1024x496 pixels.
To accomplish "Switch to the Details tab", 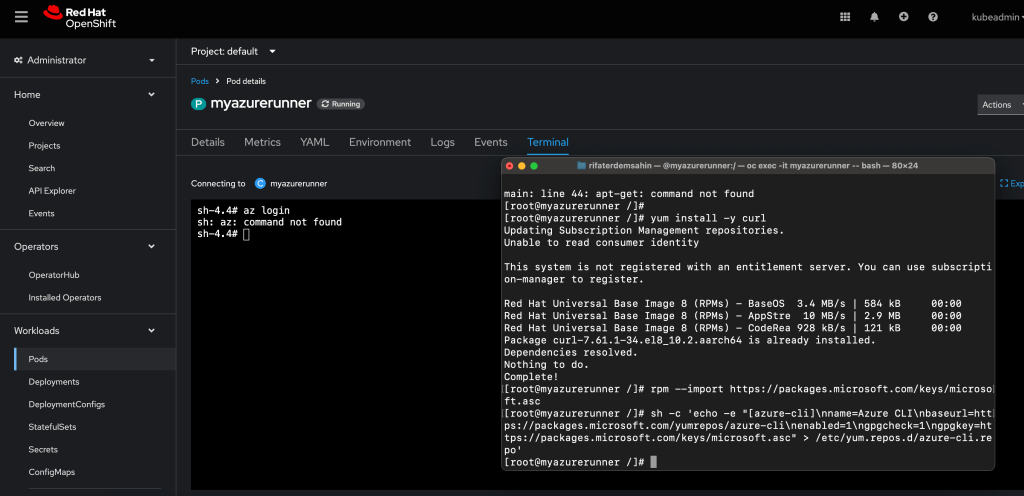I will [208, 142].
